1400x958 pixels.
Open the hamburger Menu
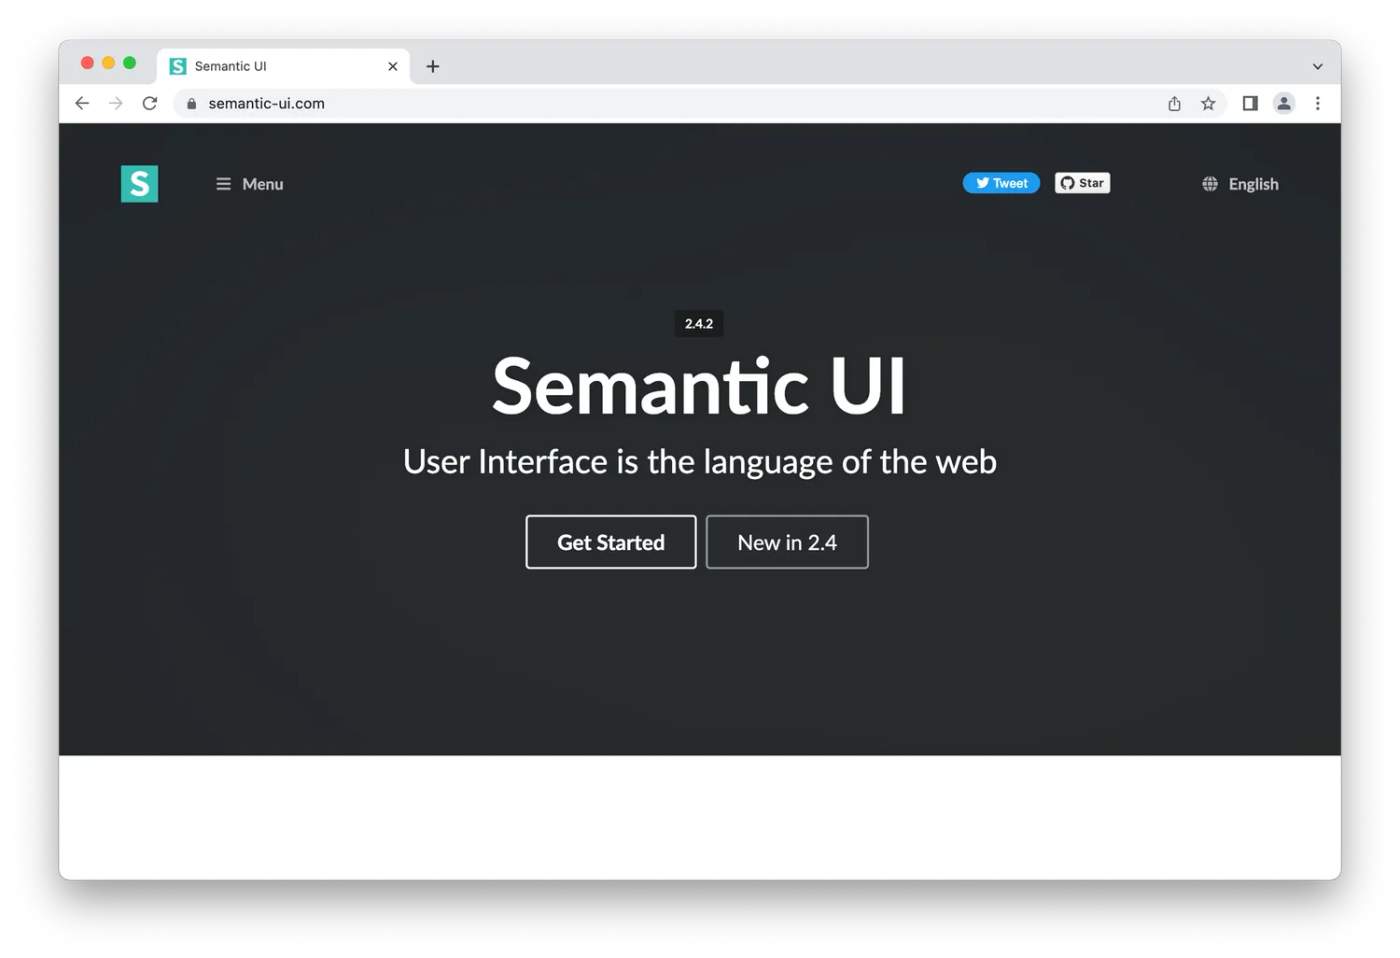[248, 184]
